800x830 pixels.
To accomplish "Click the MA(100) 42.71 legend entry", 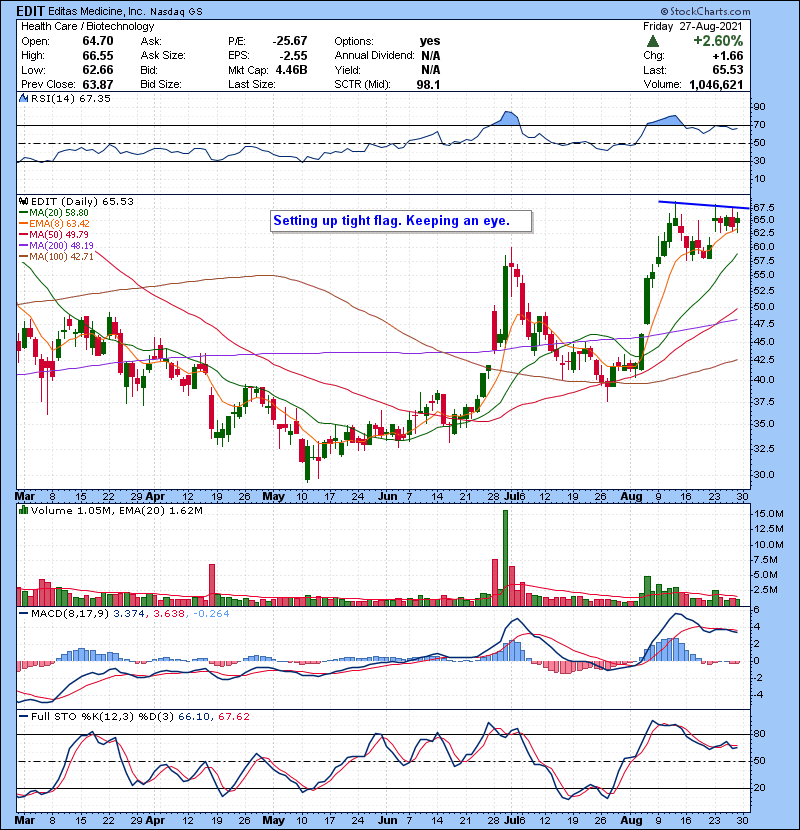I will point(57,257).
